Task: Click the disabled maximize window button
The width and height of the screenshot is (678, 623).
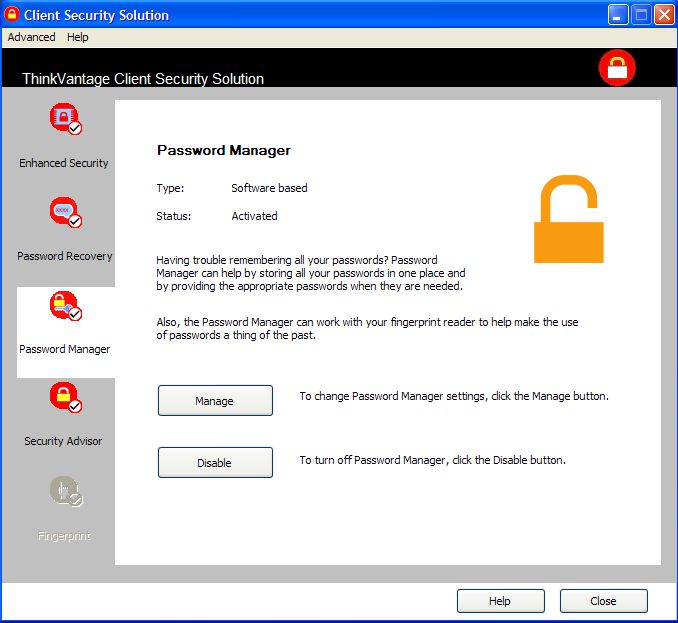Action: [641, 15]
